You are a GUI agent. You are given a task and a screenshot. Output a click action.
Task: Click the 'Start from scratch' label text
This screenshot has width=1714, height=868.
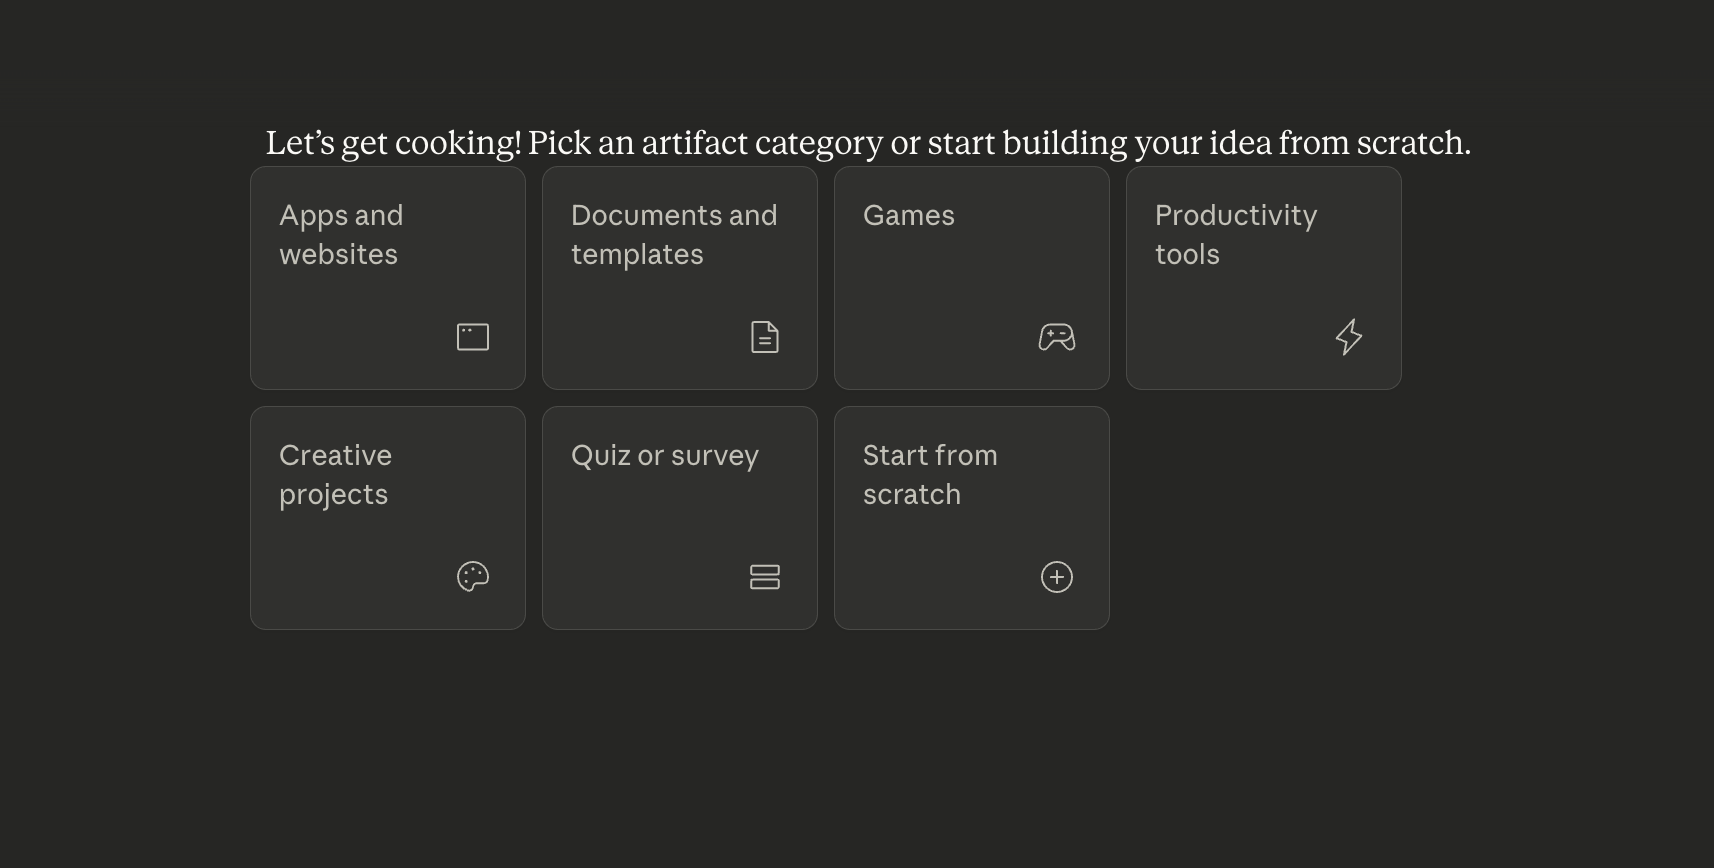(x=930, y=475)
